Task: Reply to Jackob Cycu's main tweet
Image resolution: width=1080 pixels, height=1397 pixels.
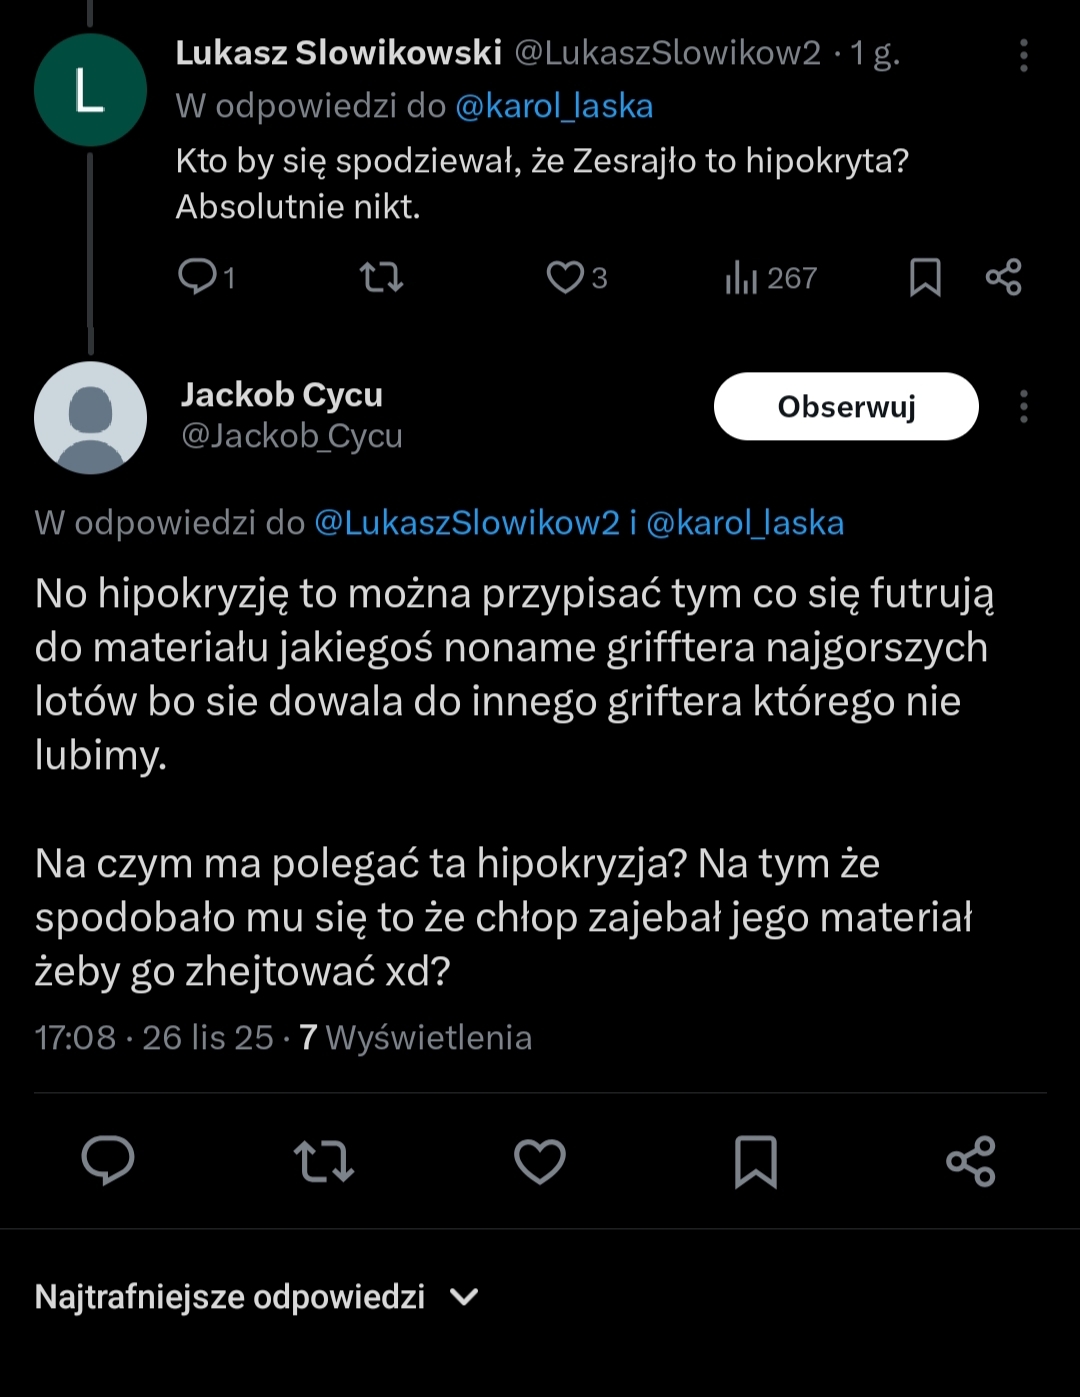Action: coord(108,1161)
